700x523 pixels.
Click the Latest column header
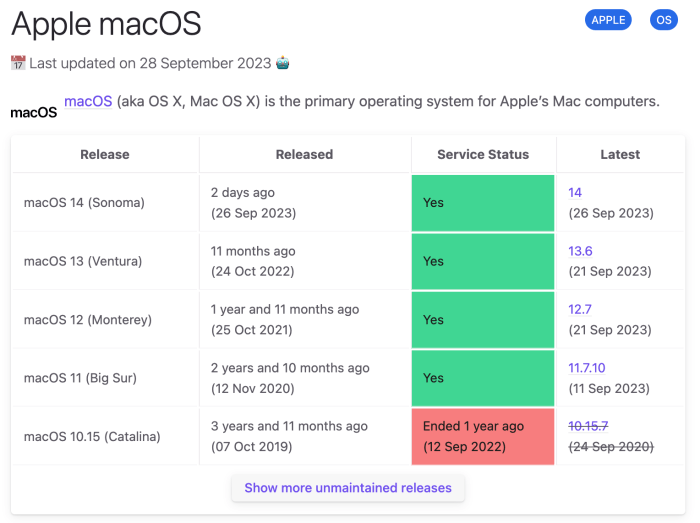coord(620,154)
